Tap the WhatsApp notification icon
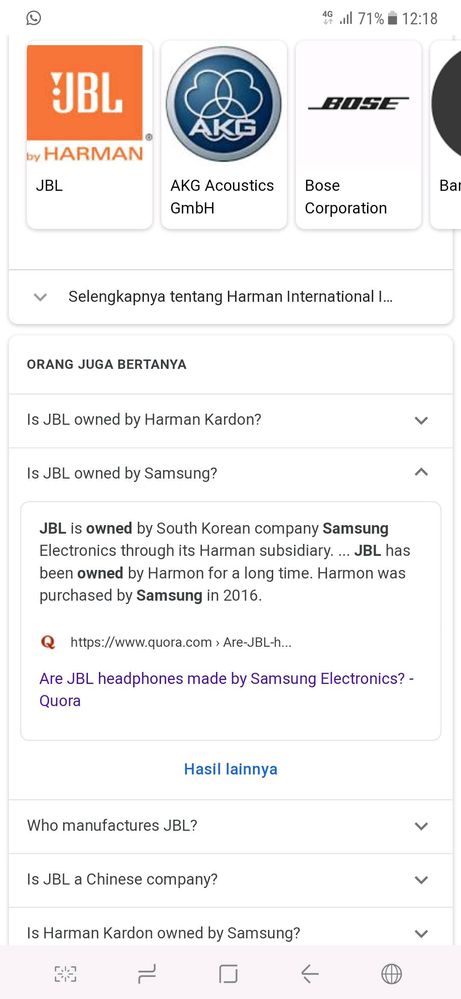The image size is (461, 999). pos(34,18)
